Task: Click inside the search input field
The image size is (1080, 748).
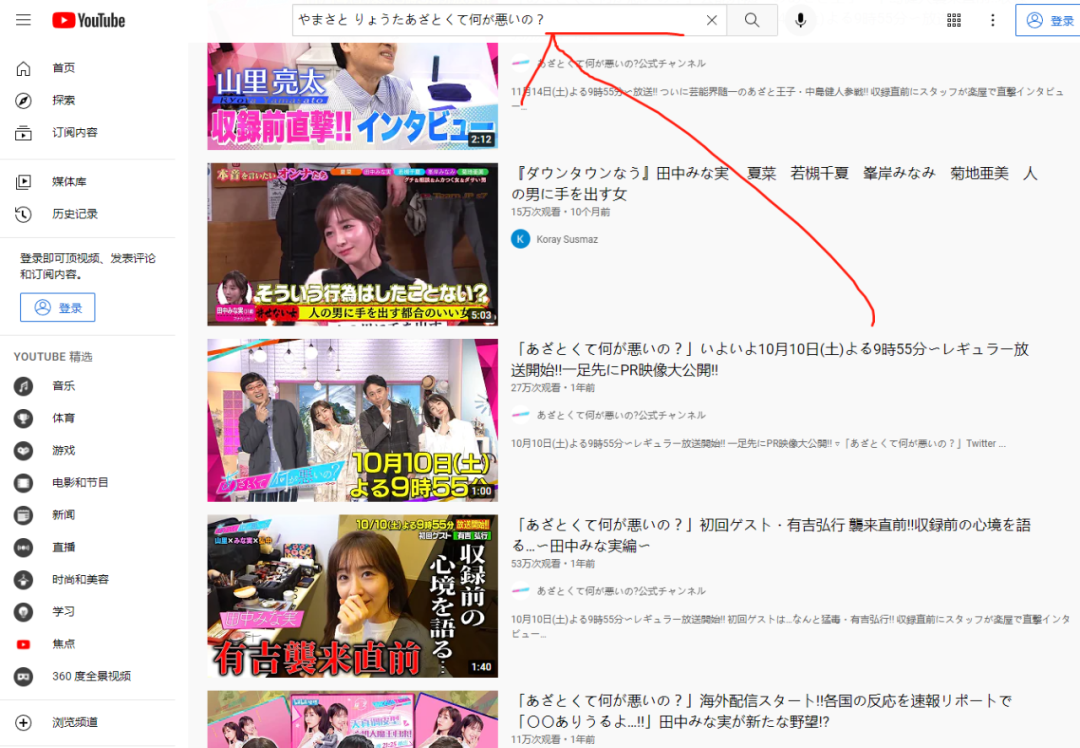Action: pos(490,20)
